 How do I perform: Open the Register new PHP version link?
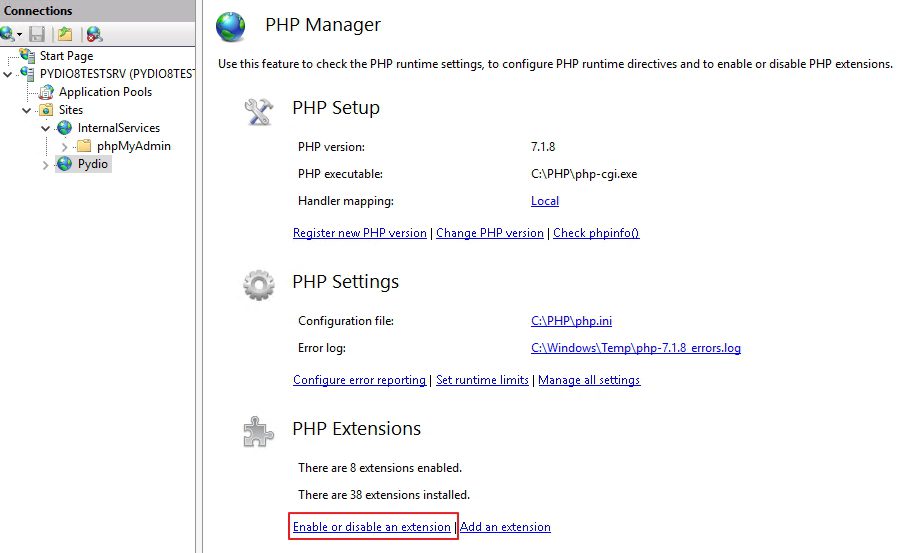point(359,233)
